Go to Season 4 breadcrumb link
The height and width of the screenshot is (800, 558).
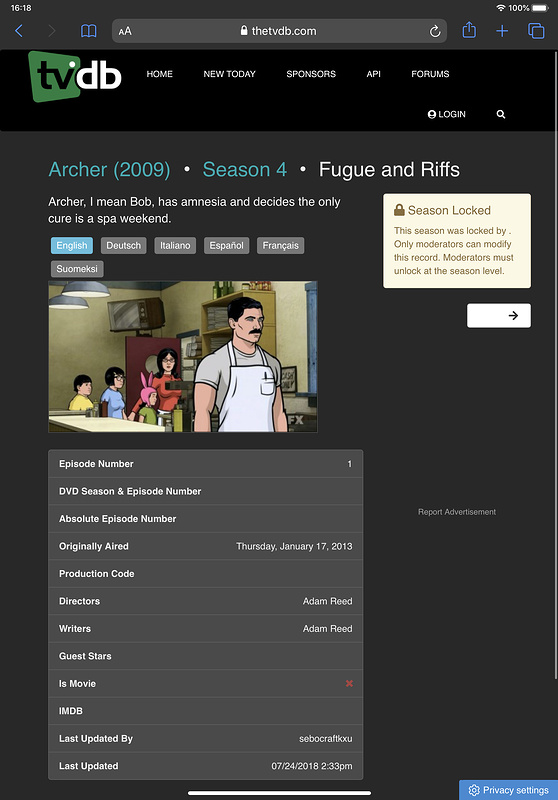245,170
